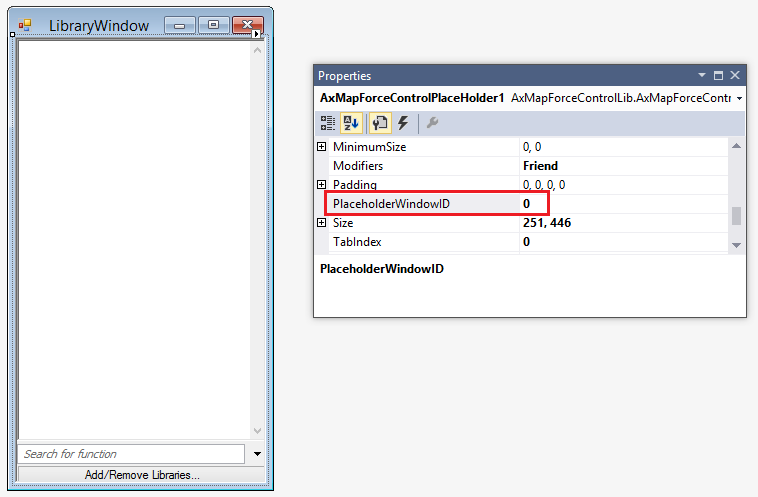Expand the Size property
The image size is (758, 497).
point(322,223)
